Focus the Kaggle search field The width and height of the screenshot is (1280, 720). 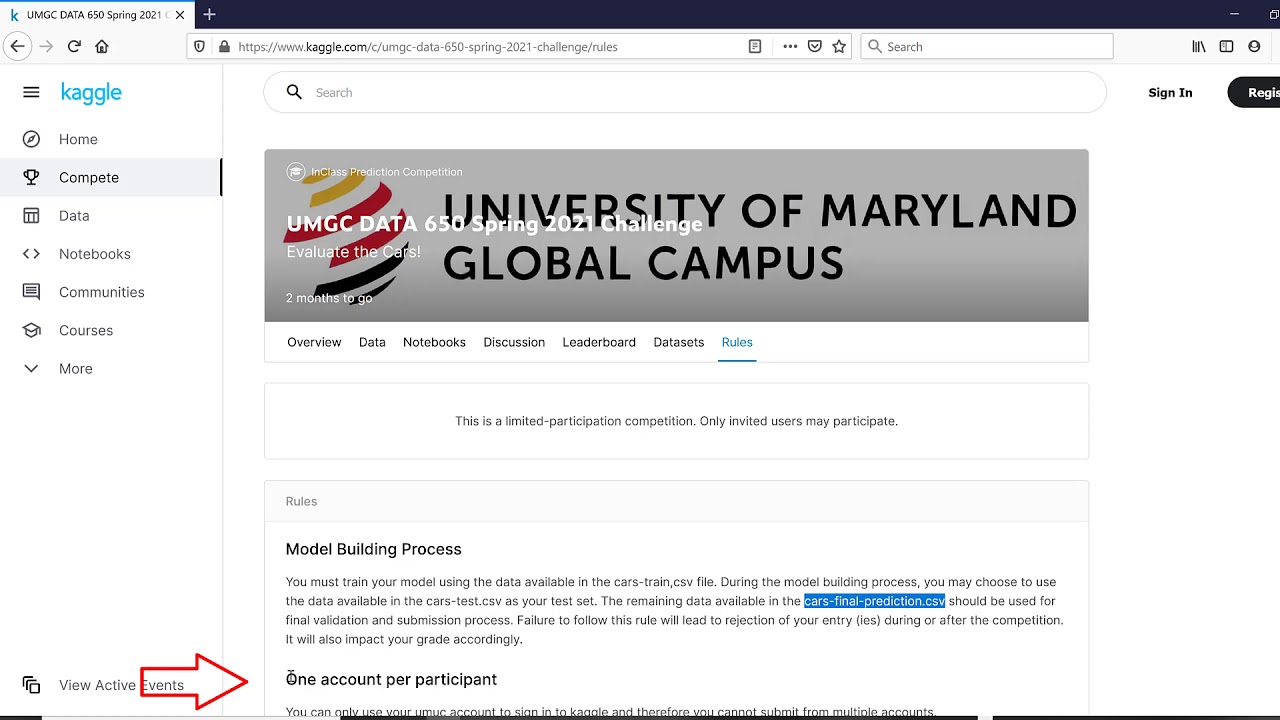(x=685, y=92)
